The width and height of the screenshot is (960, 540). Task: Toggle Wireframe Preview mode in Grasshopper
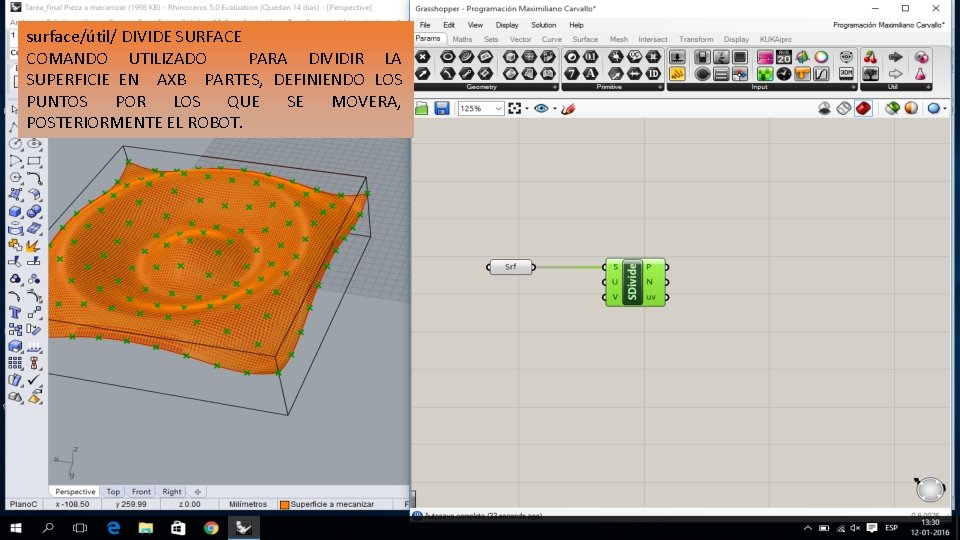point(844,108)
